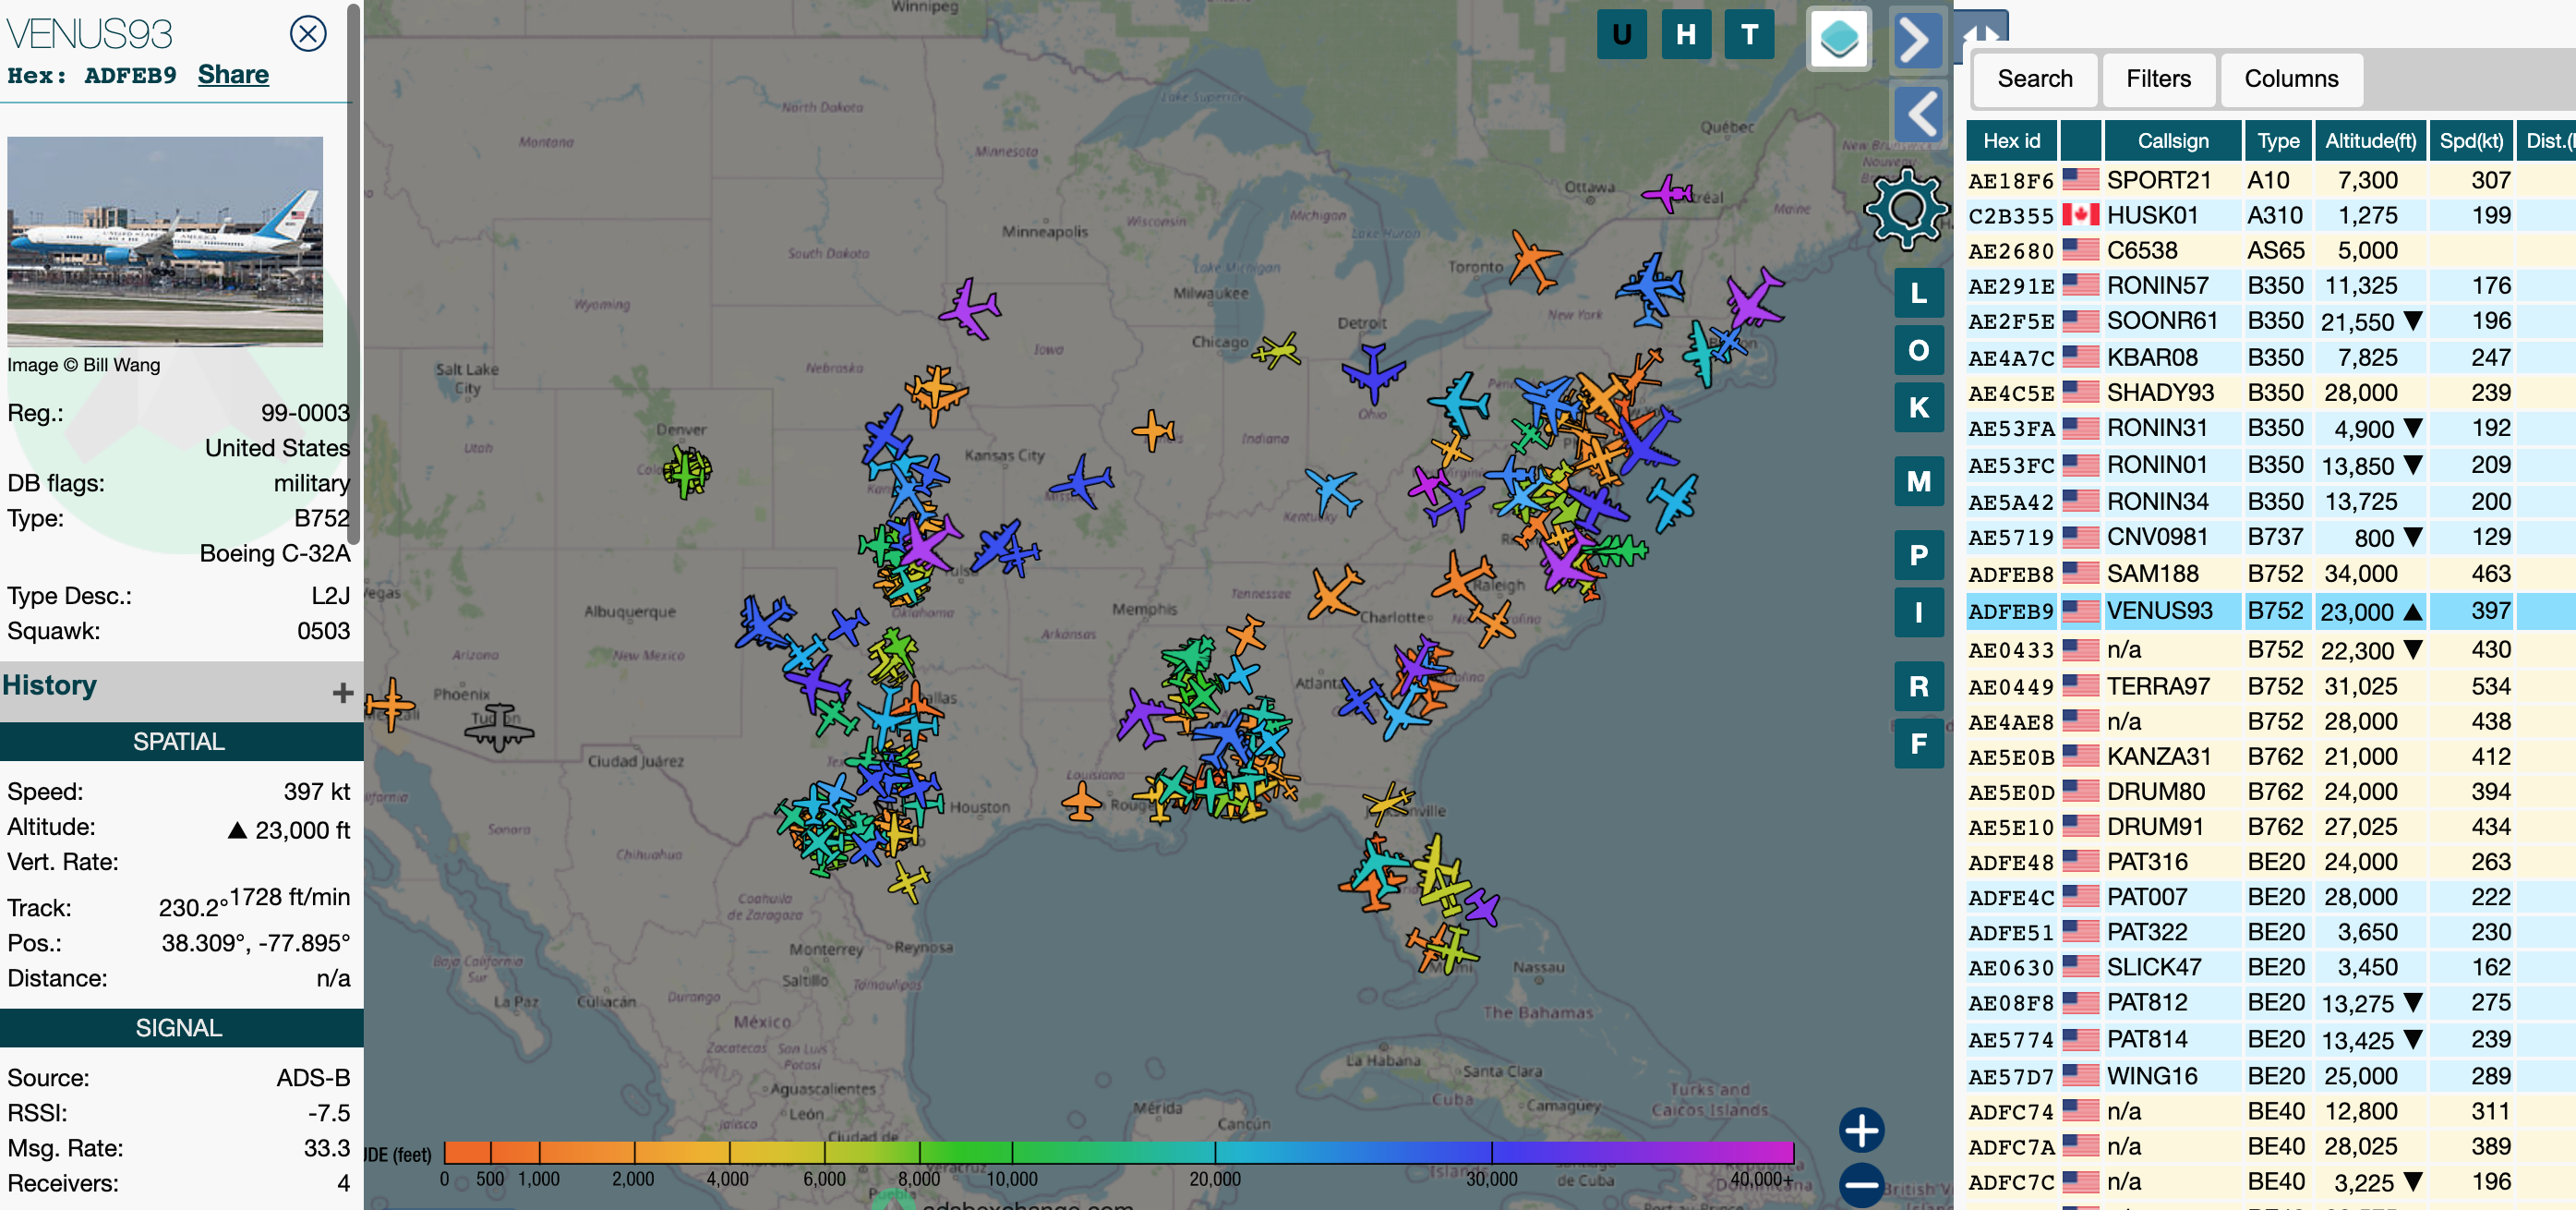Click the green helicopter cluster near Denver
This screenshot has height=1210, width=2576.
pos(687,470)
